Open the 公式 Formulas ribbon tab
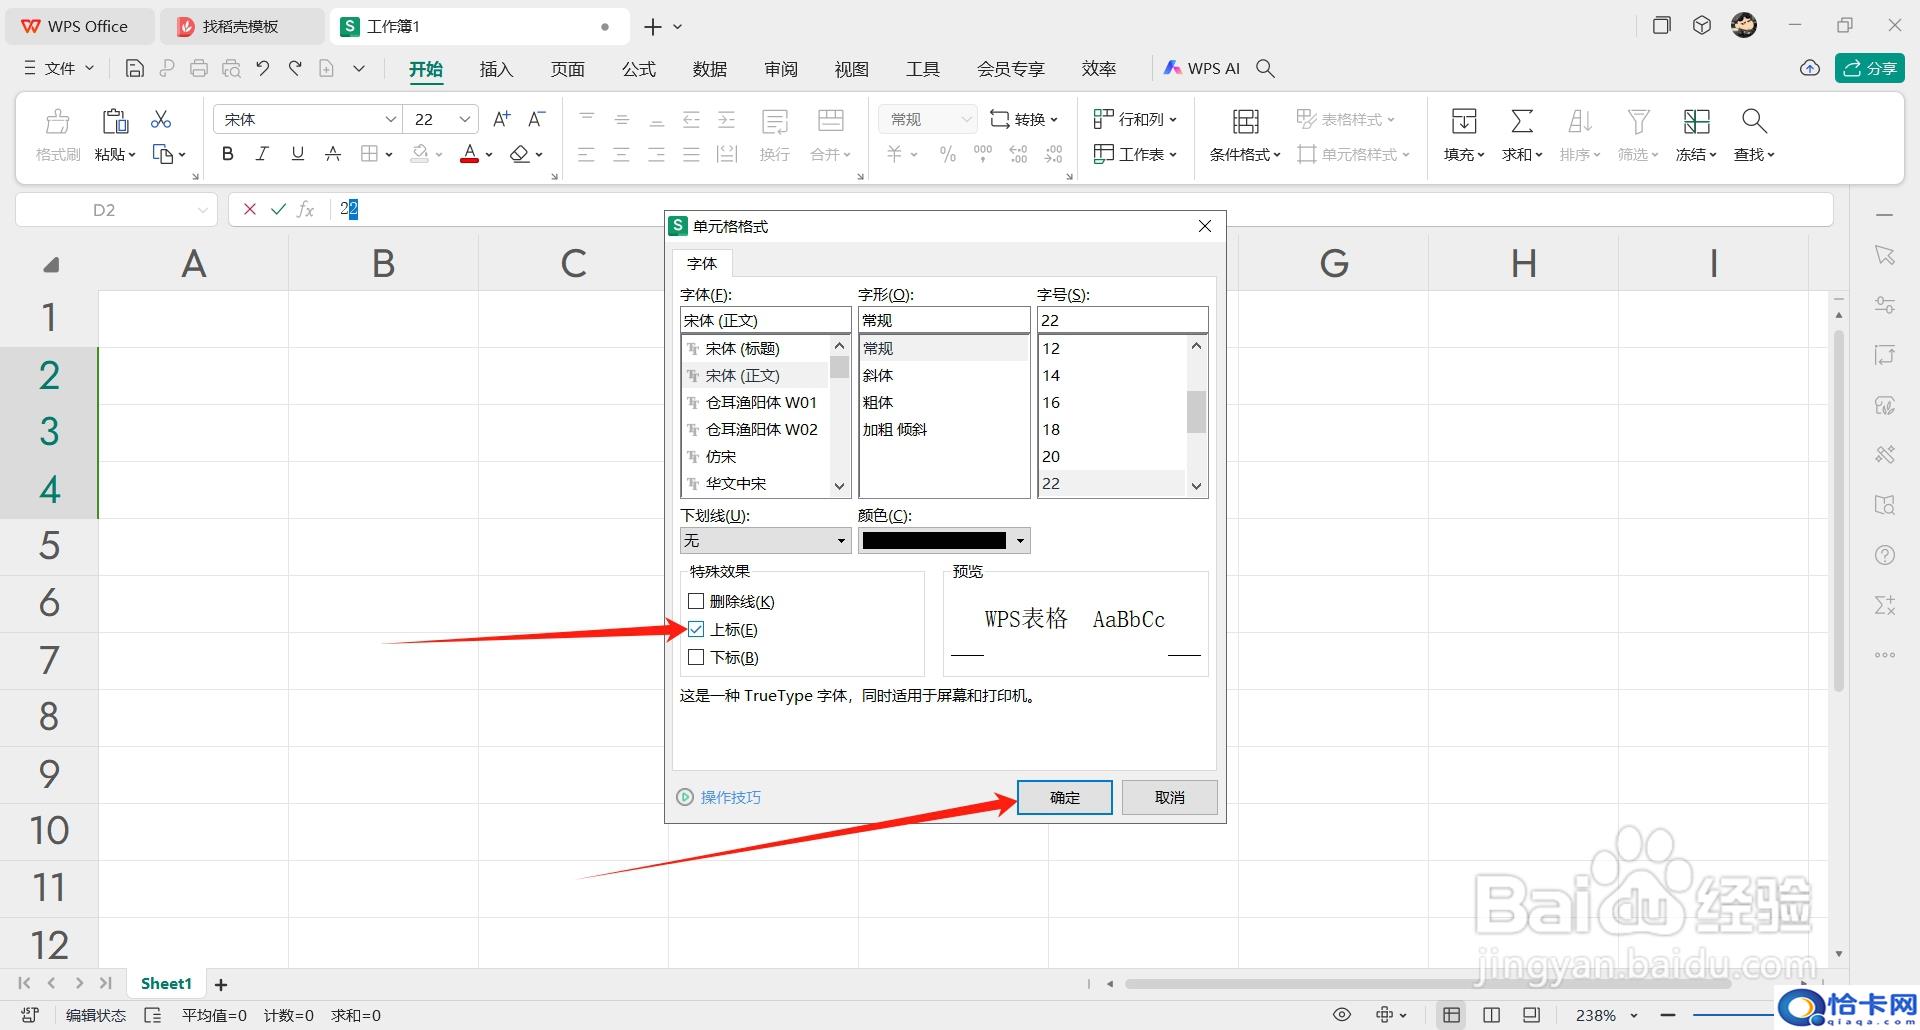Screen dimensions: 1920x1030 click(638, 68)
